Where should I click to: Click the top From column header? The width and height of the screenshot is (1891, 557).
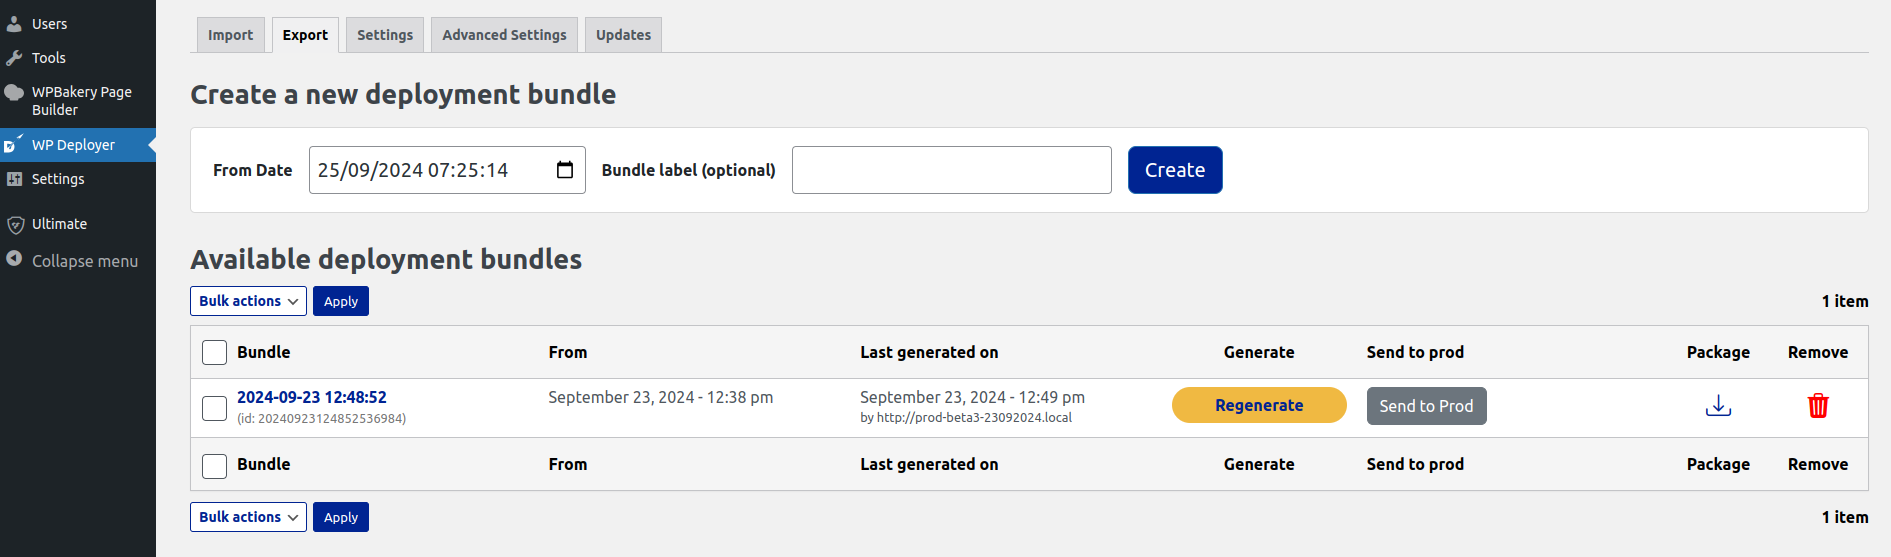[568, 352]
